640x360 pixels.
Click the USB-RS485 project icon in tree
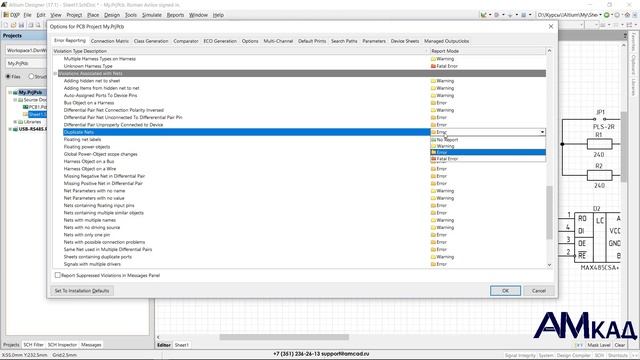click(15, 129)
